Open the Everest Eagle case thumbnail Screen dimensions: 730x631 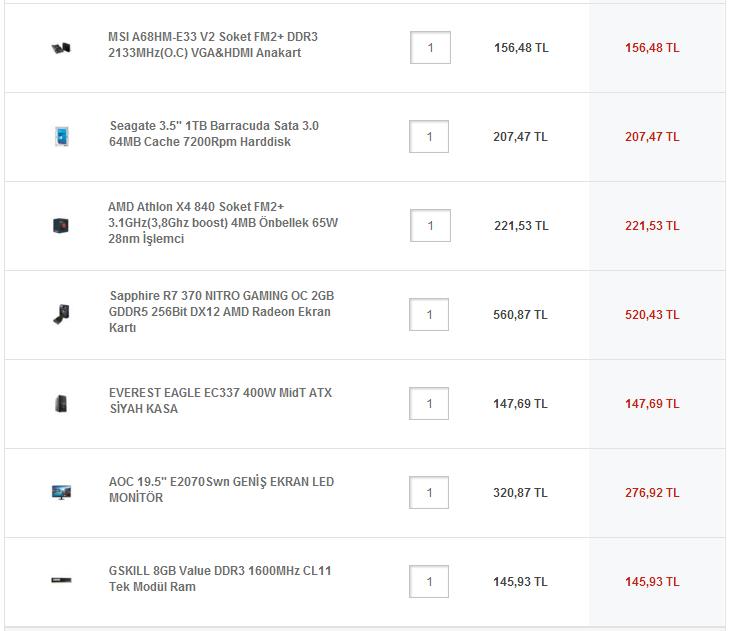(61, 403)
